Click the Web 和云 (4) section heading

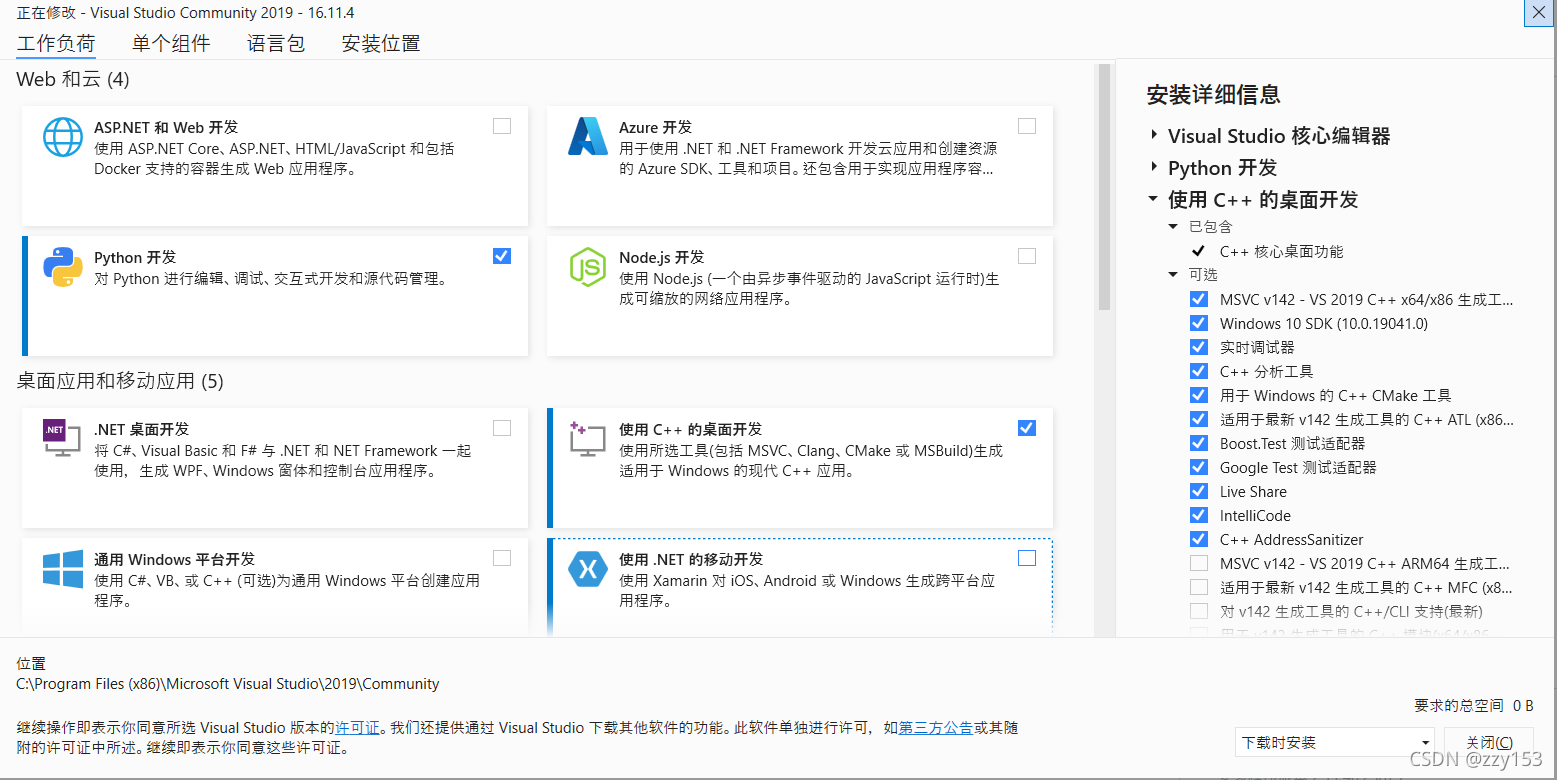[73, 79]
